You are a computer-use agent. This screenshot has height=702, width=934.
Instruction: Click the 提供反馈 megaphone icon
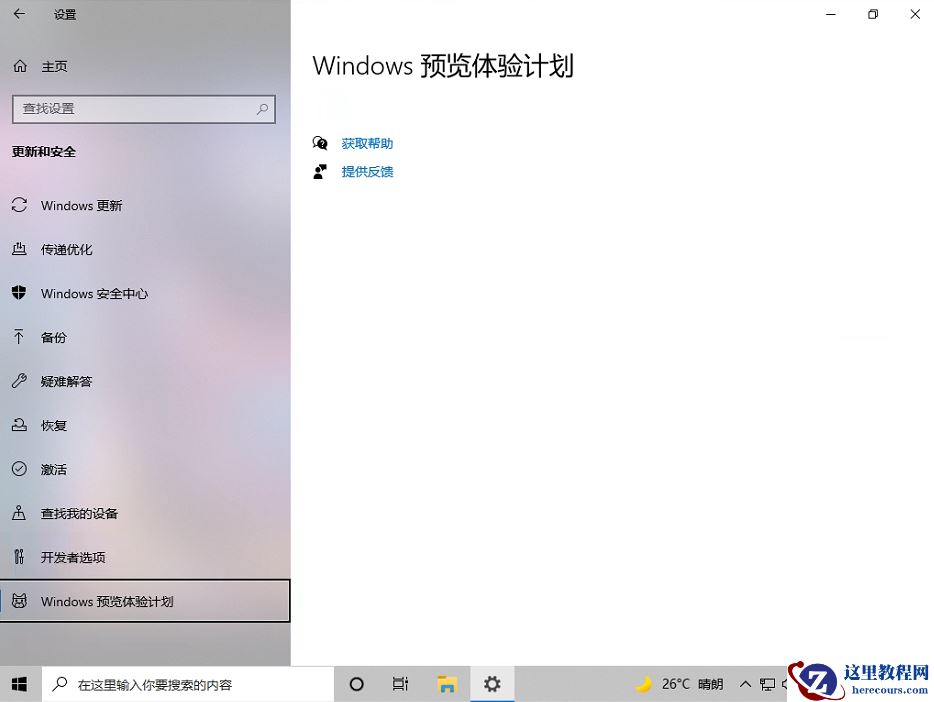[x=320, y=171]
